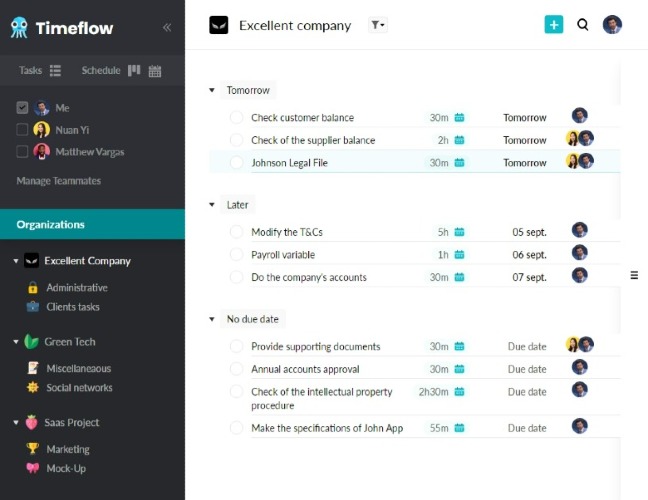The height and width of the screenshot is (500, 648).
Task: Collapse the Saas Project tree arrow
Action: (16, 422)
